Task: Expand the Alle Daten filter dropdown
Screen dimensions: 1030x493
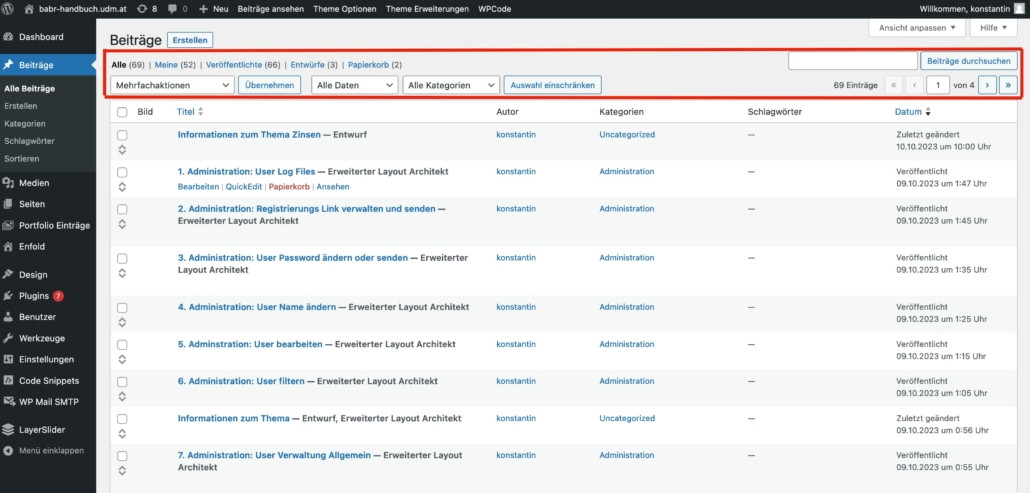Action: click(x=354, y=86)
